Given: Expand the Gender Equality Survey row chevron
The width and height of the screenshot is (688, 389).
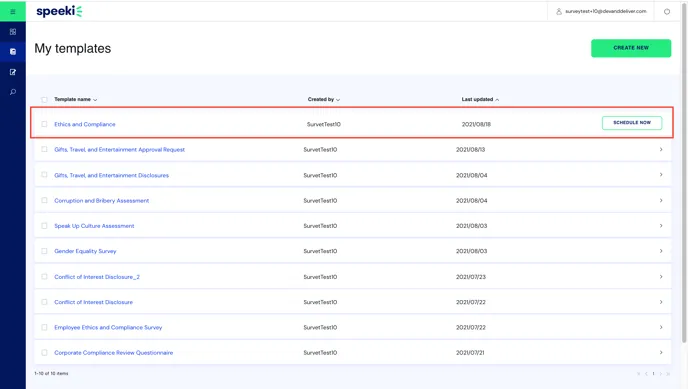Looking at the screenshot, I should [661, 251].
